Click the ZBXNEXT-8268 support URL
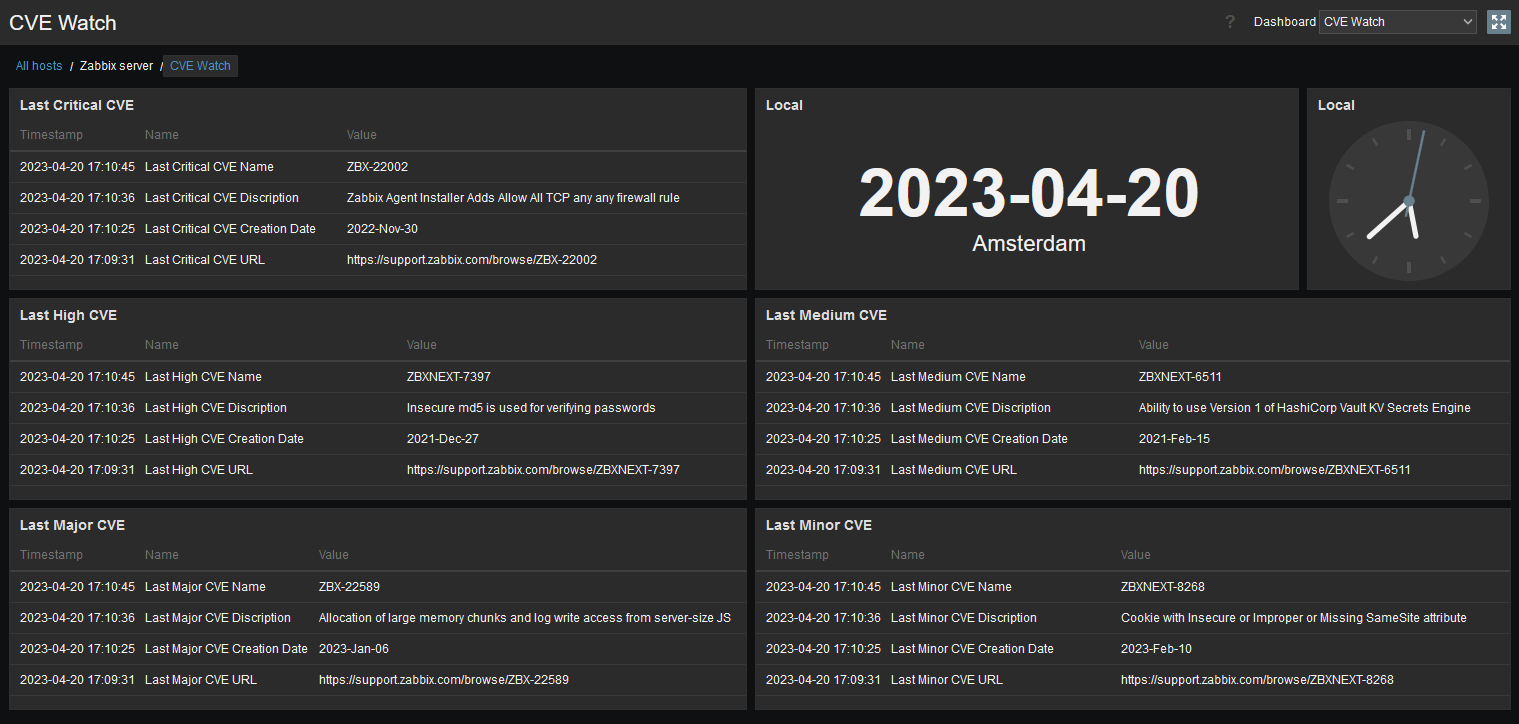This screenshot has height=724, width=1519. point(1257,680)
